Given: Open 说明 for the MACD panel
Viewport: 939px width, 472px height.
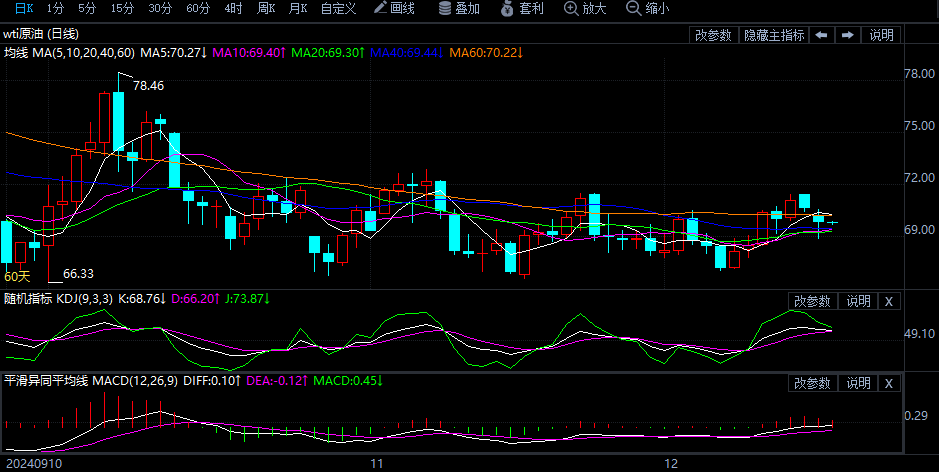Looking at the screenshot, I should pos(859,384).
